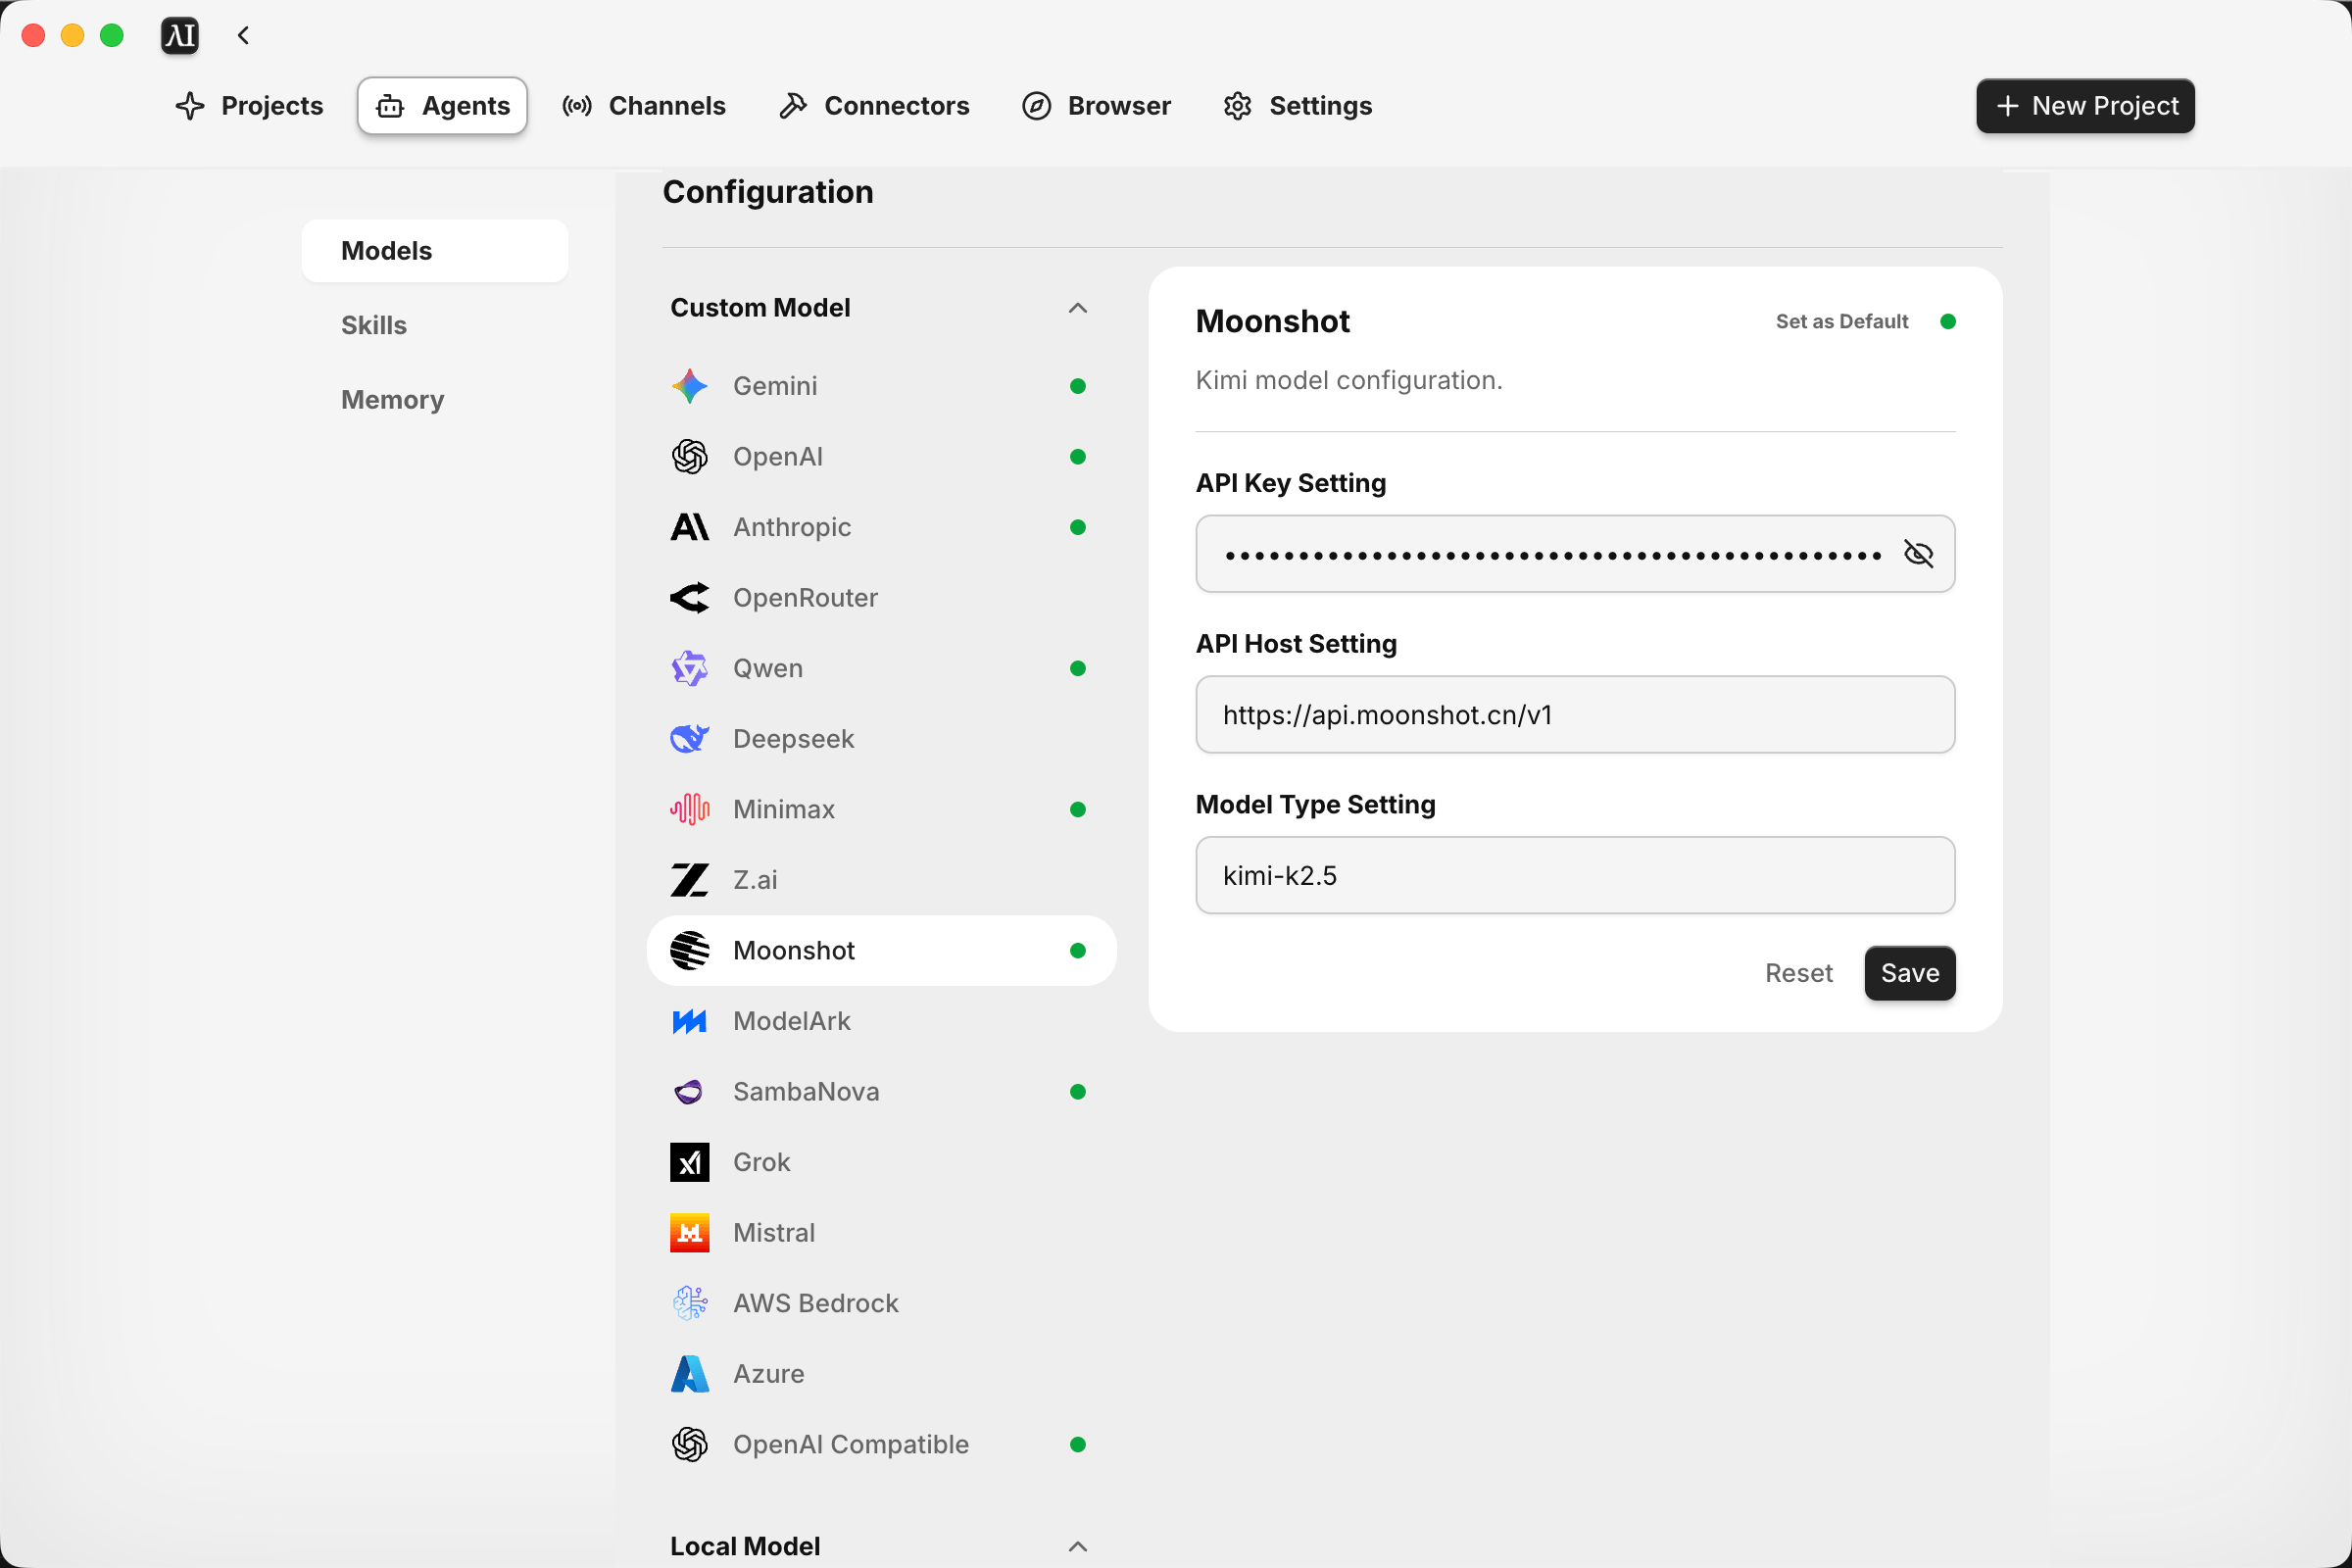Go to the Channels tab

click(644, 106)
